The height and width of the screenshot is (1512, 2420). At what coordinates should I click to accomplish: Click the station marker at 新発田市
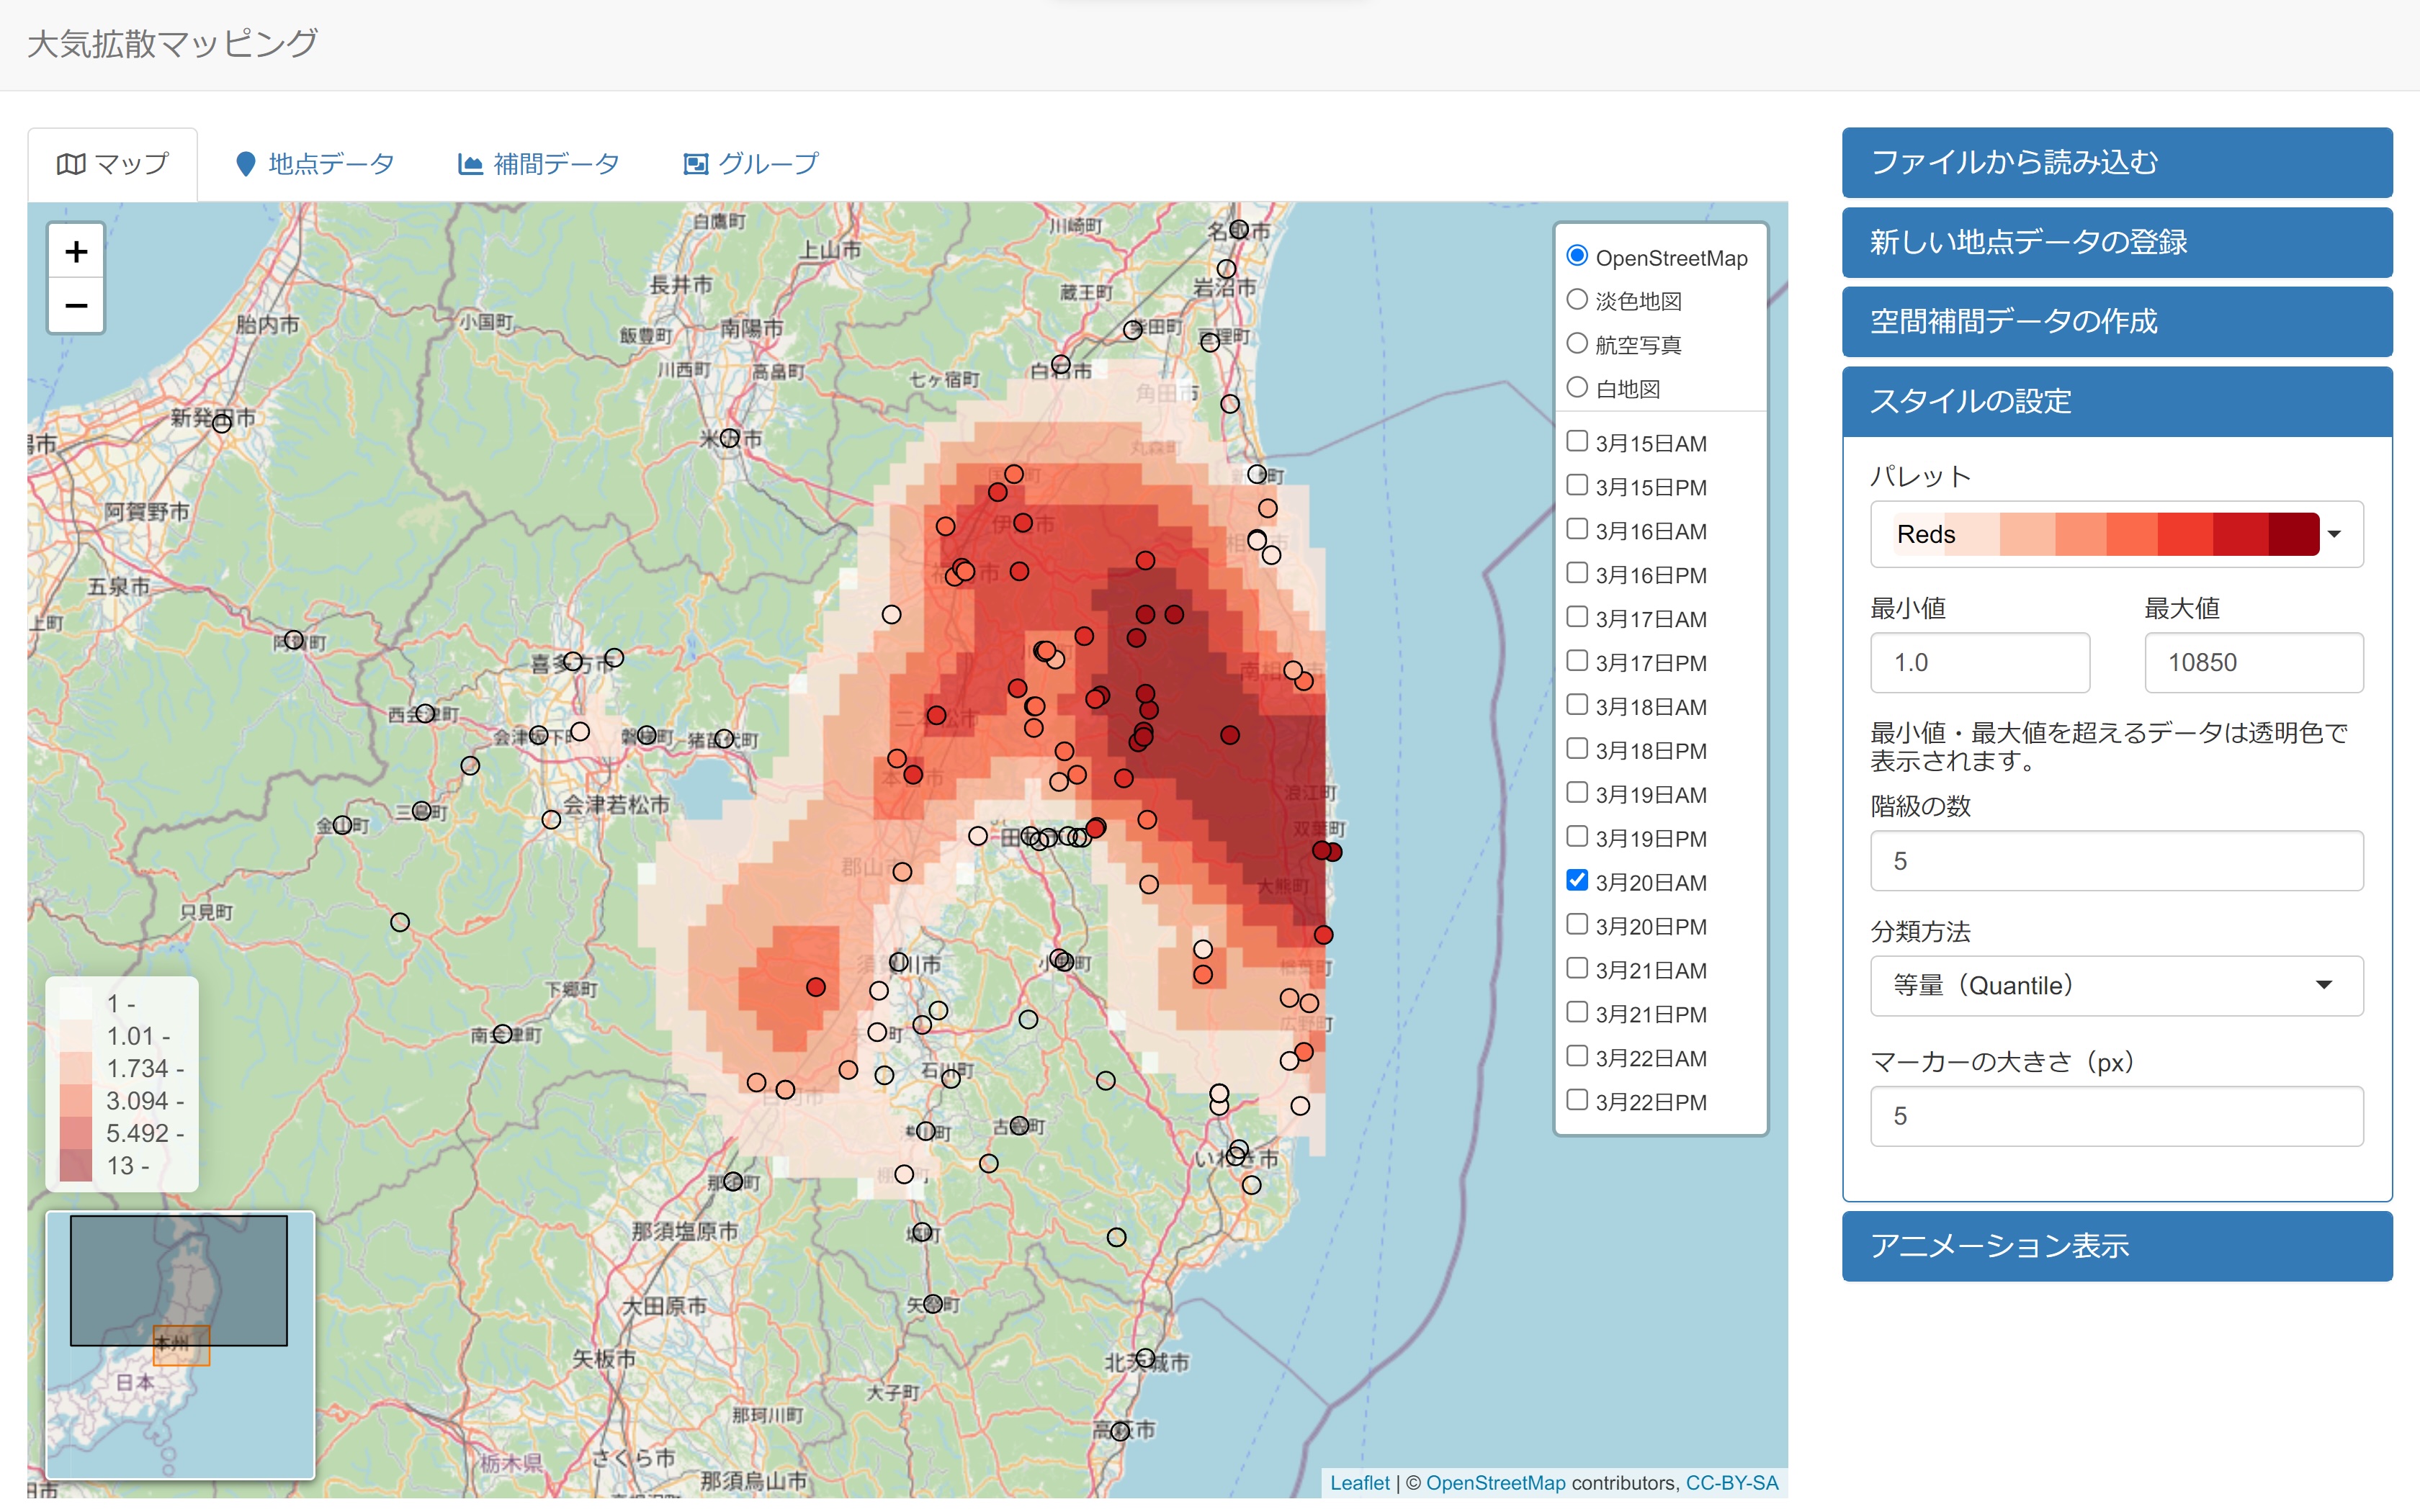[222, 423]
